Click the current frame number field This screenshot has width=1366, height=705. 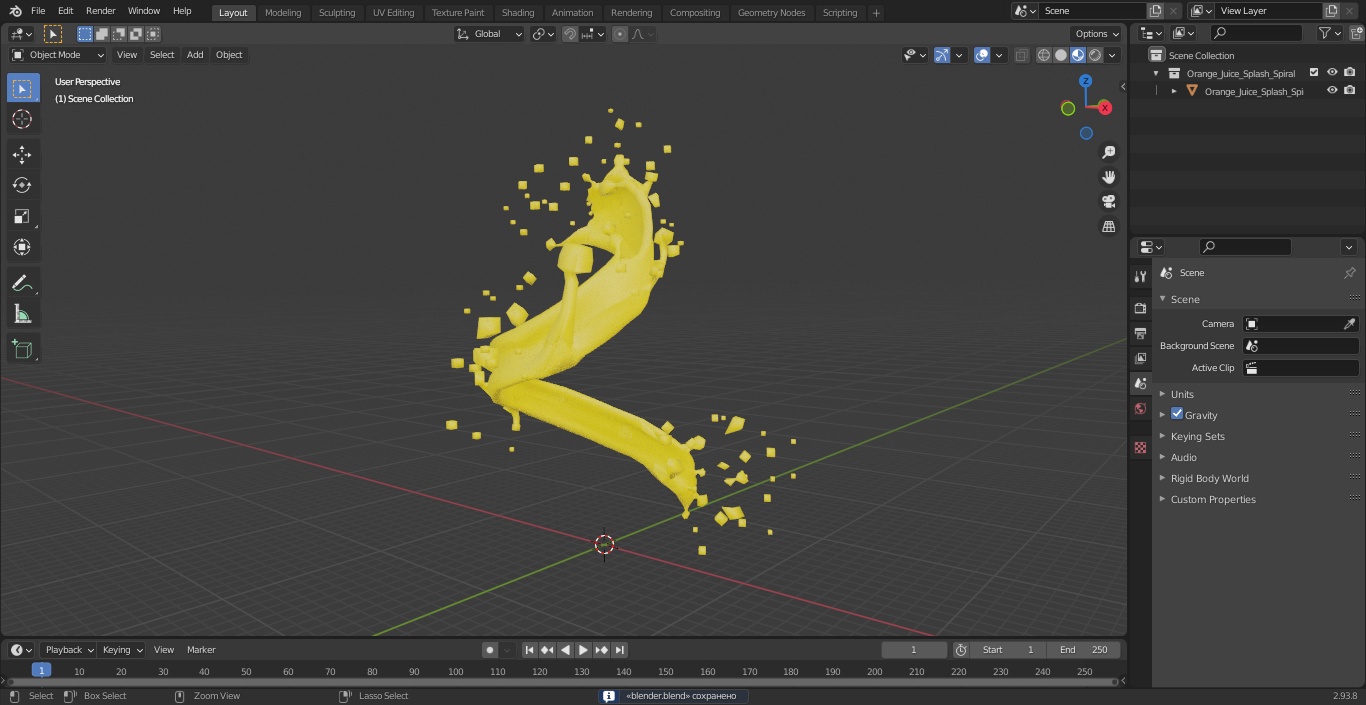(913, 650)
